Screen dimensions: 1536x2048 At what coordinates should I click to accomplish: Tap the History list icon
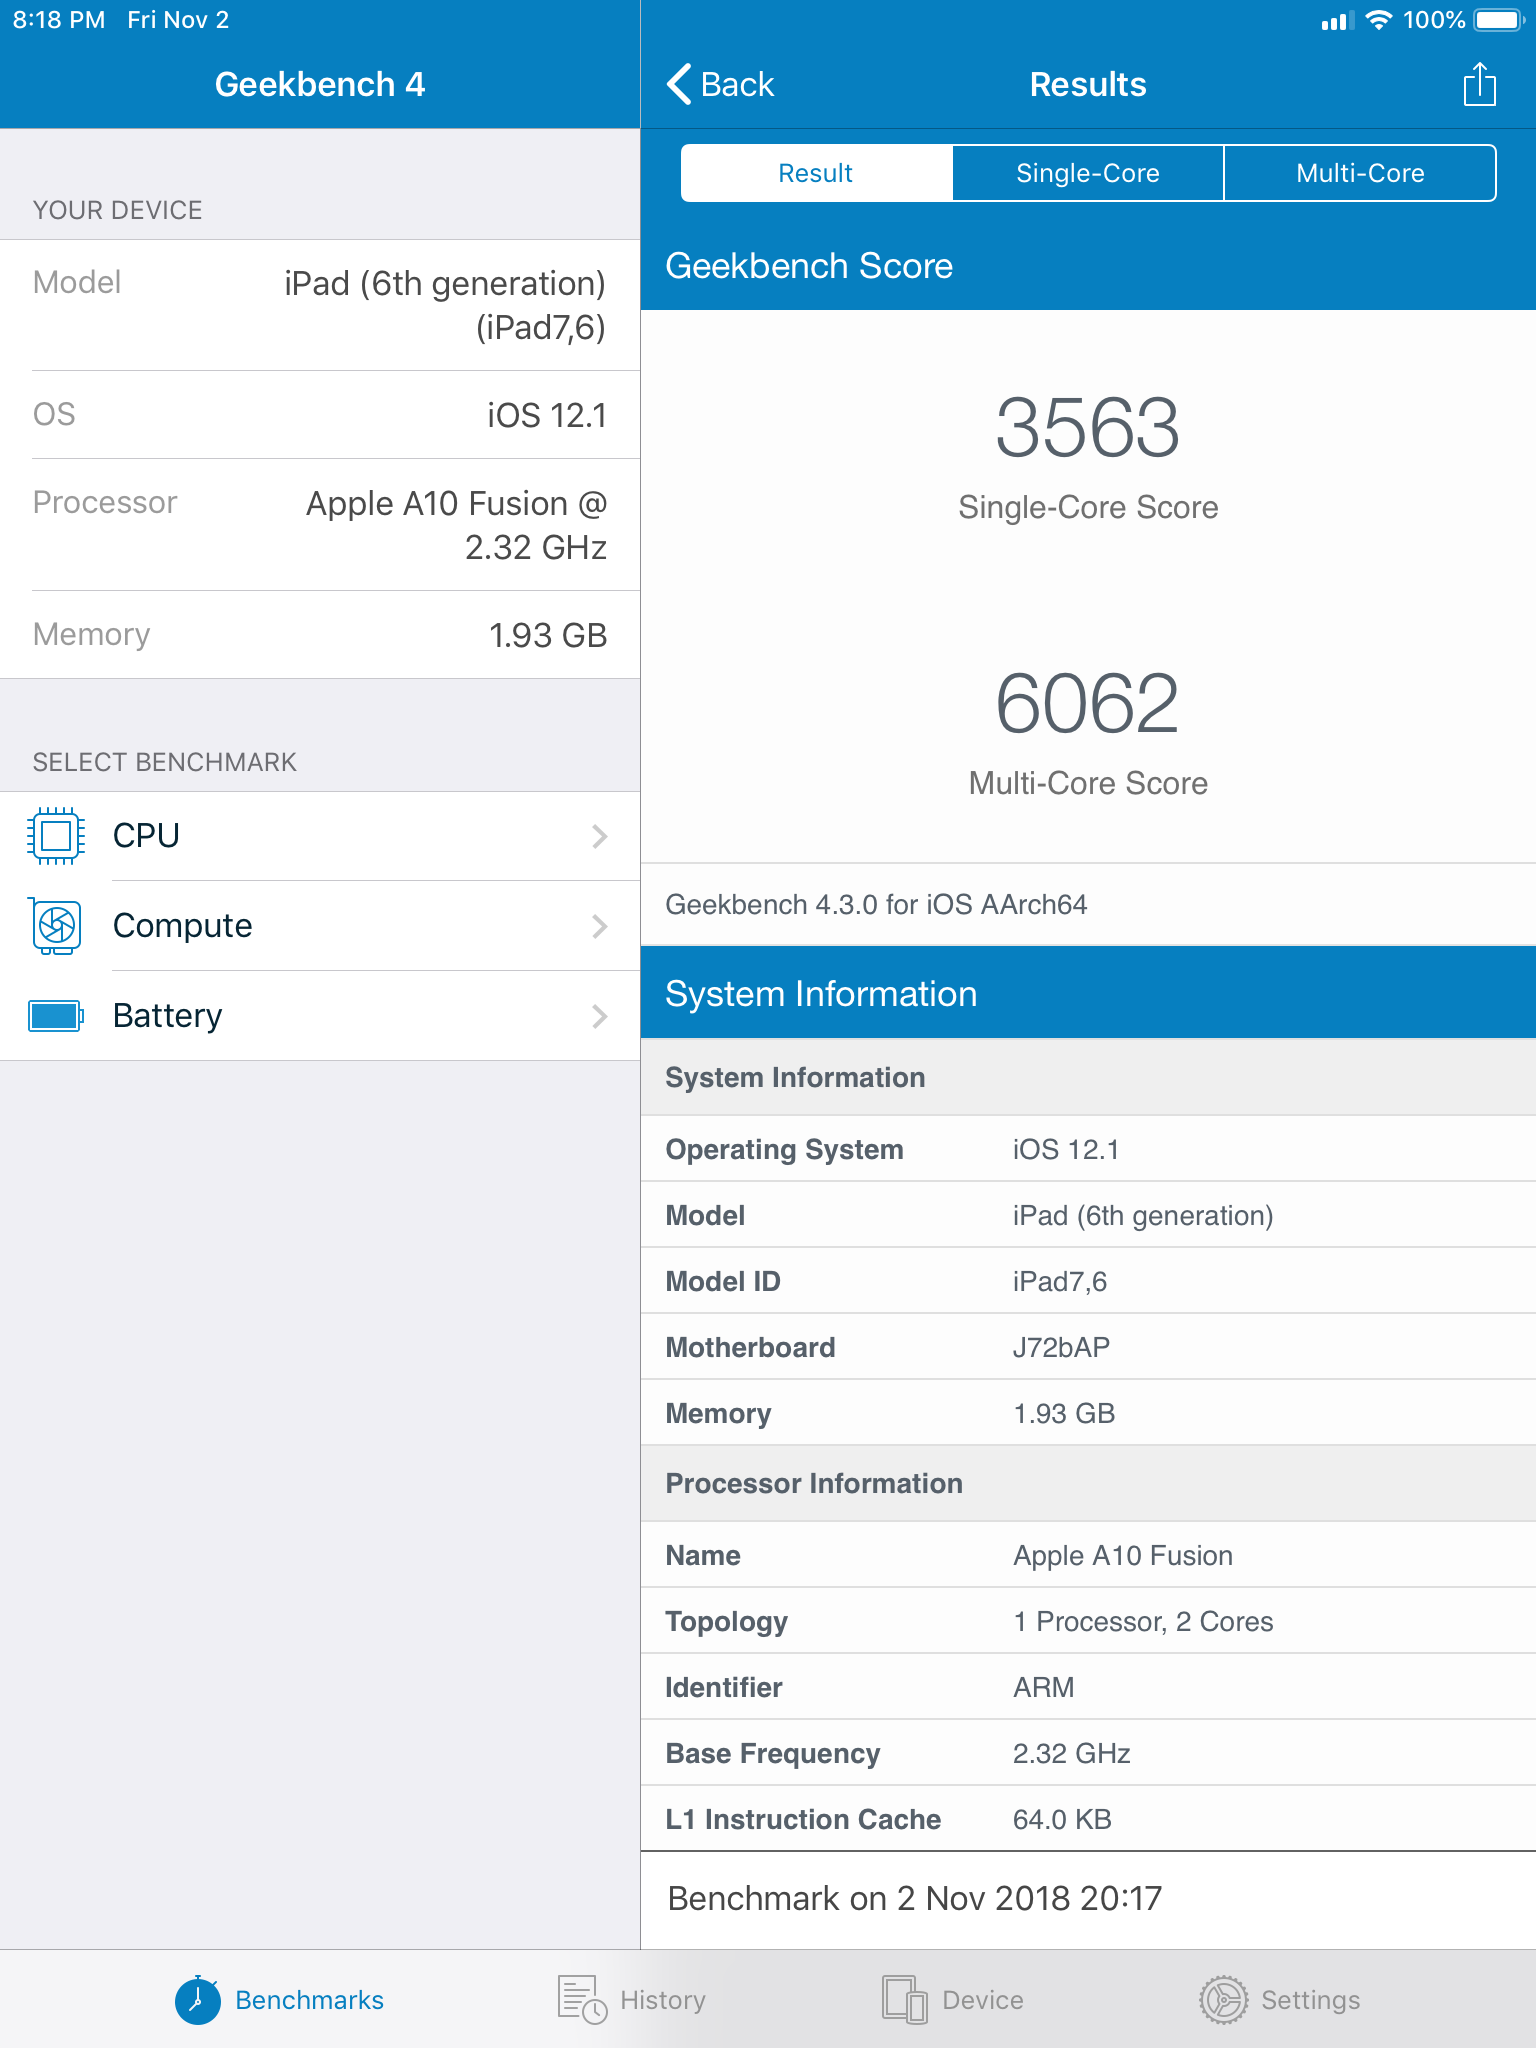click(582, 2000)
